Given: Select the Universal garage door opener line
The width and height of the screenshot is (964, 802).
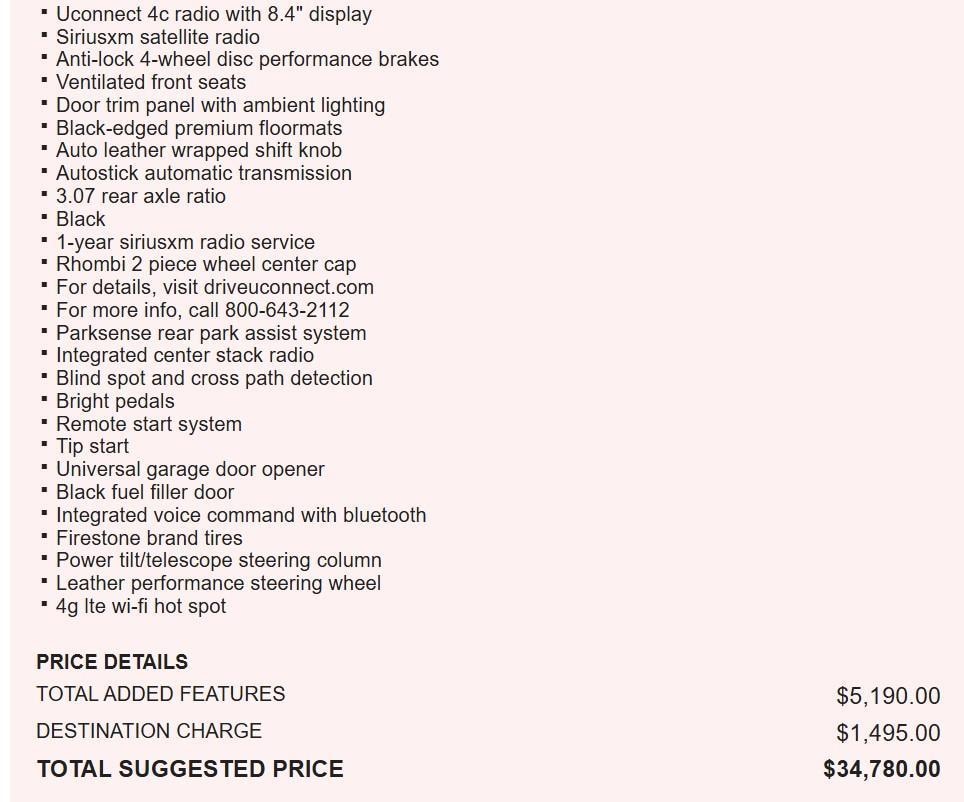Looking at the screenshot, I should pyautogui.click(x=190, y=469).
